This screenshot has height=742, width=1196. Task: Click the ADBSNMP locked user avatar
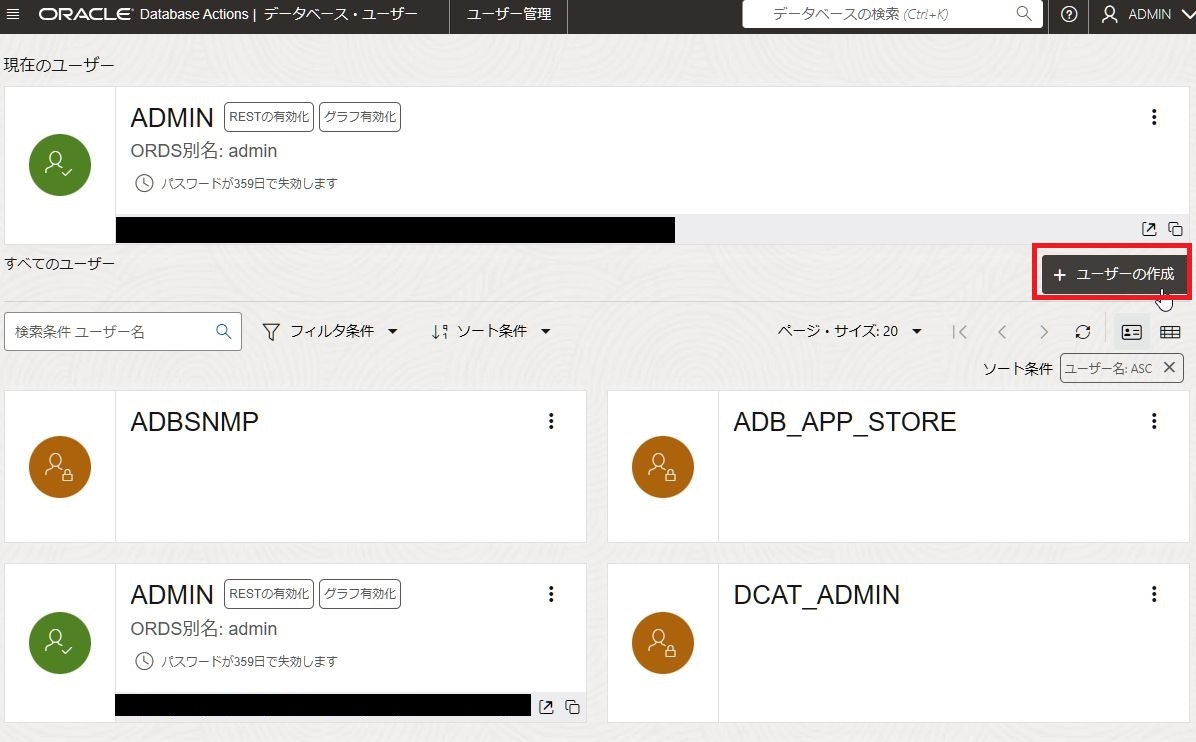(59, 467)
